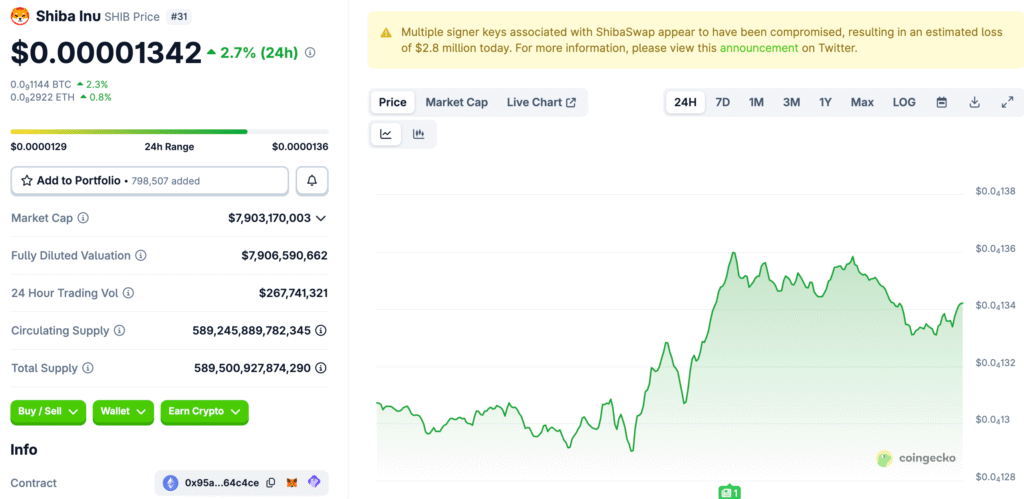Click the #31 rank badge
Image resolution: width=1024 pixels, height=499 pixels.
(178, 16)
